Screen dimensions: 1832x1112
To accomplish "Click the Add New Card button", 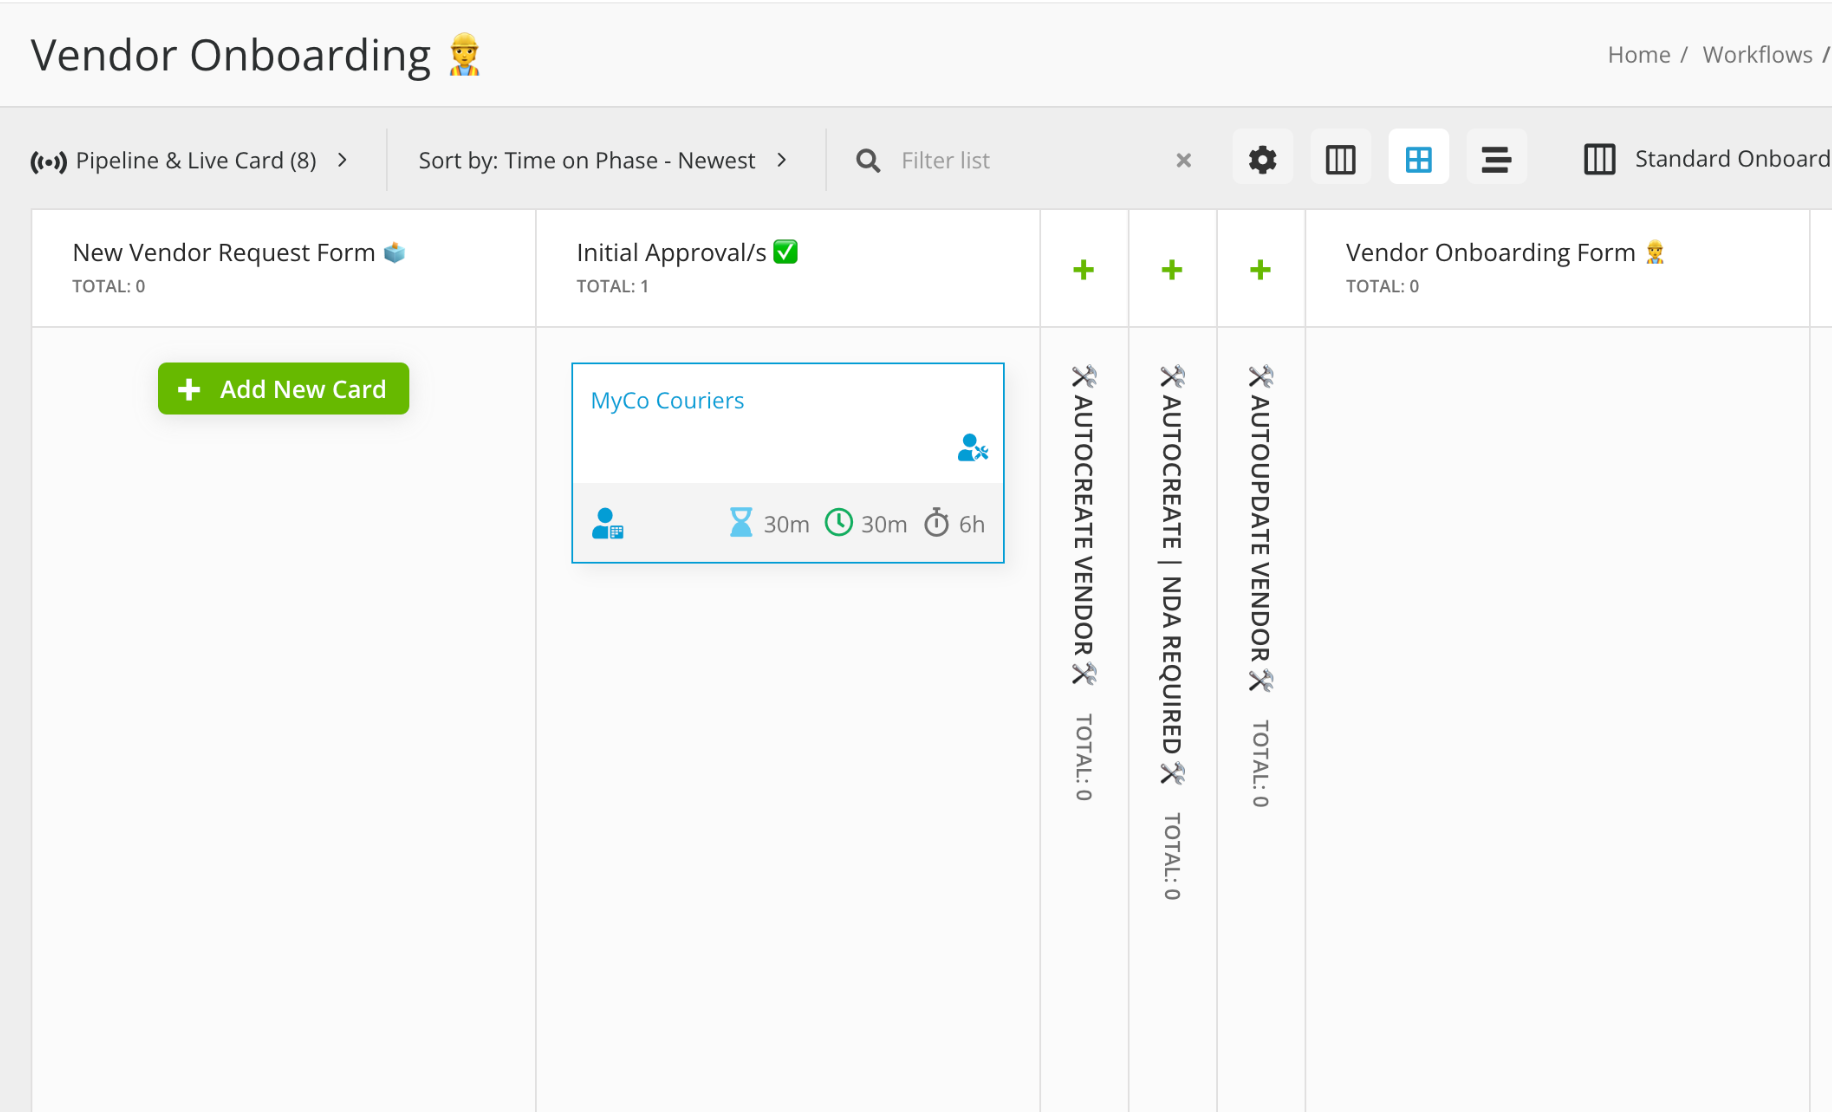I will pos(283,389).
